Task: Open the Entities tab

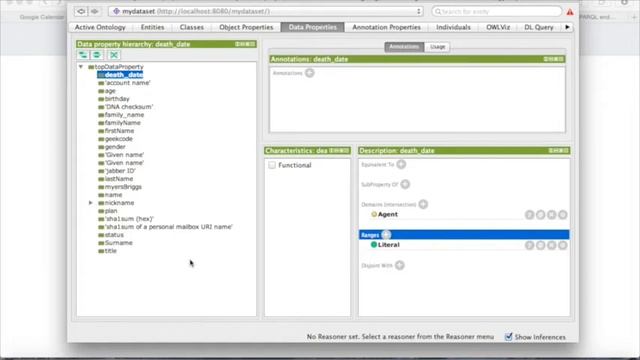Action: [152, 27]
